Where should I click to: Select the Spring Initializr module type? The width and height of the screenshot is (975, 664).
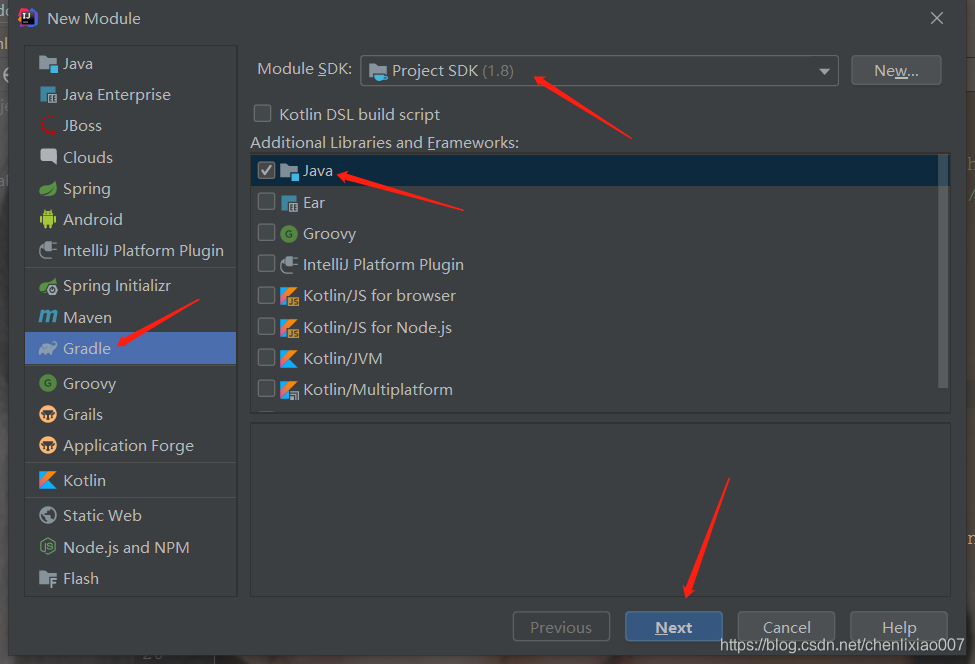131,286
